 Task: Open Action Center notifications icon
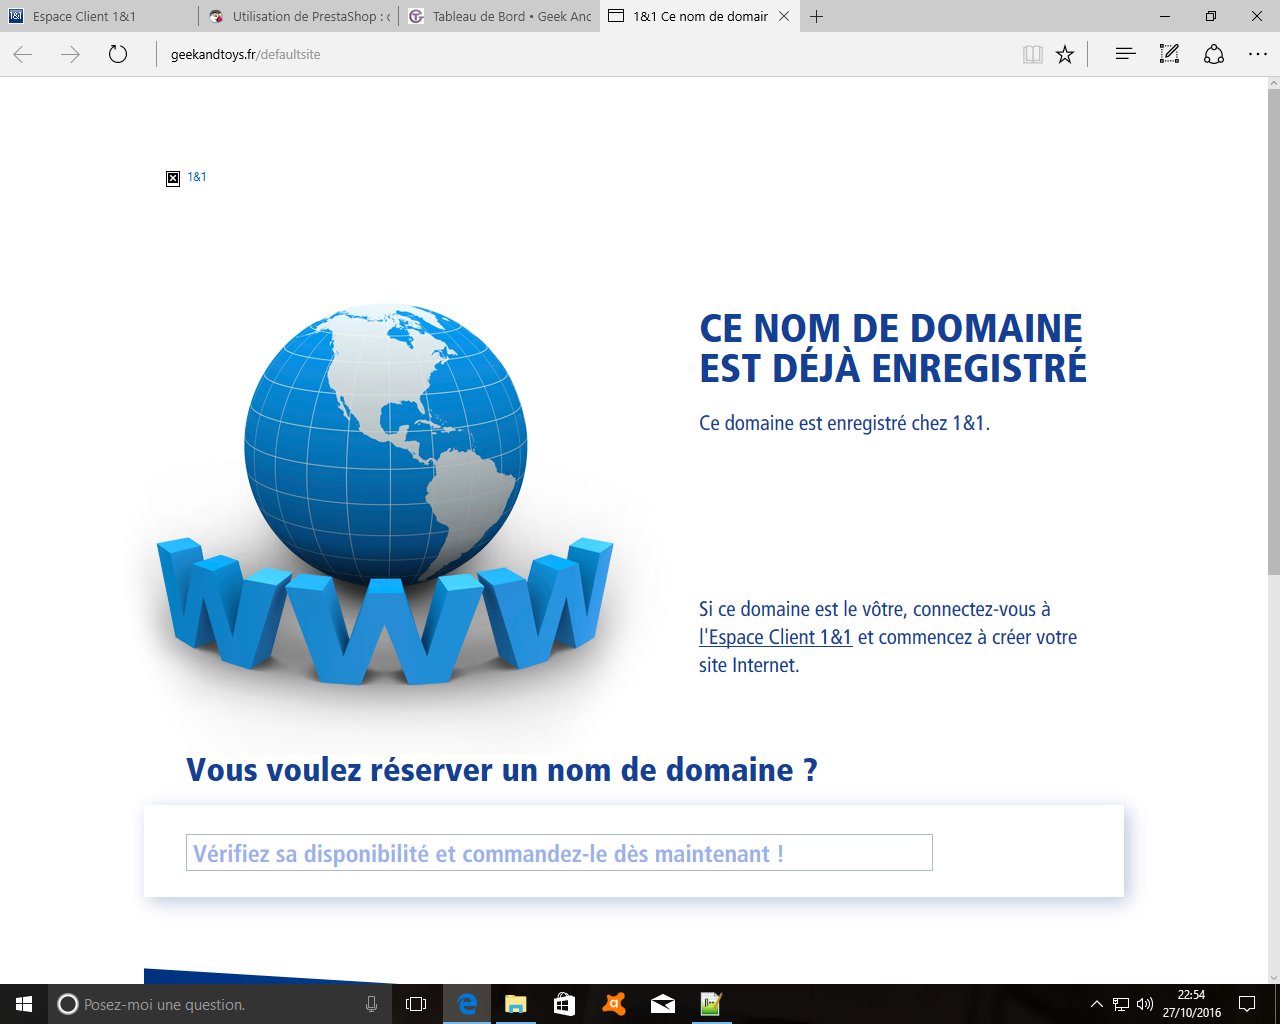tap(1247, 1004)
